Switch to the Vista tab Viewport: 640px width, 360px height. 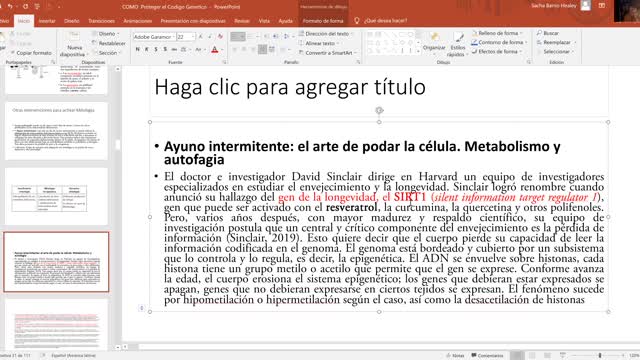click(x=264, y=21)
